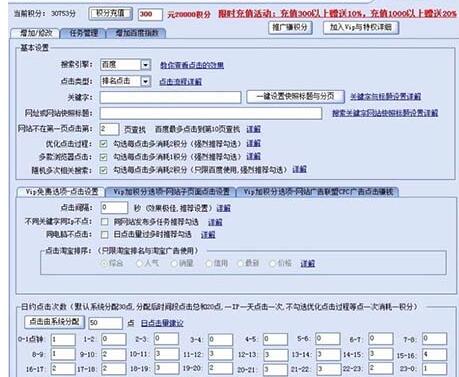Click the 18-19 hourly clicks field
Screen dimensions: 459x377
coord(167,369)
